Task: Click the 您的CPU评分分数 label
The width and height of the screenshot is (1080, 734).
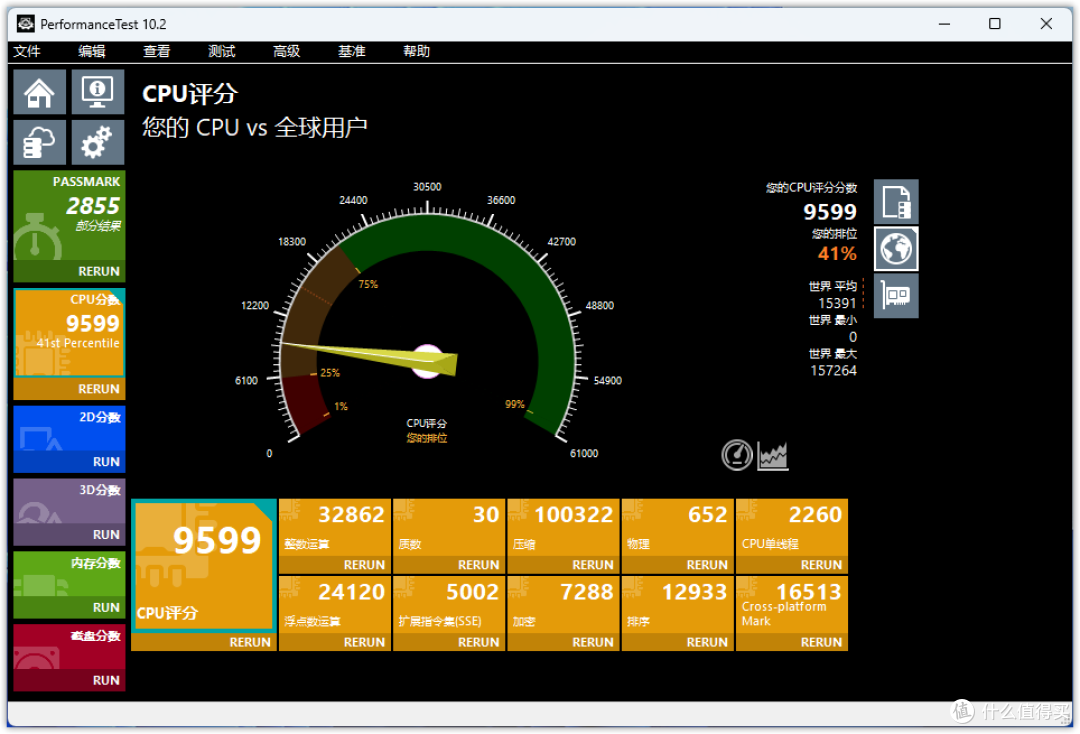Action: point(811,188)
